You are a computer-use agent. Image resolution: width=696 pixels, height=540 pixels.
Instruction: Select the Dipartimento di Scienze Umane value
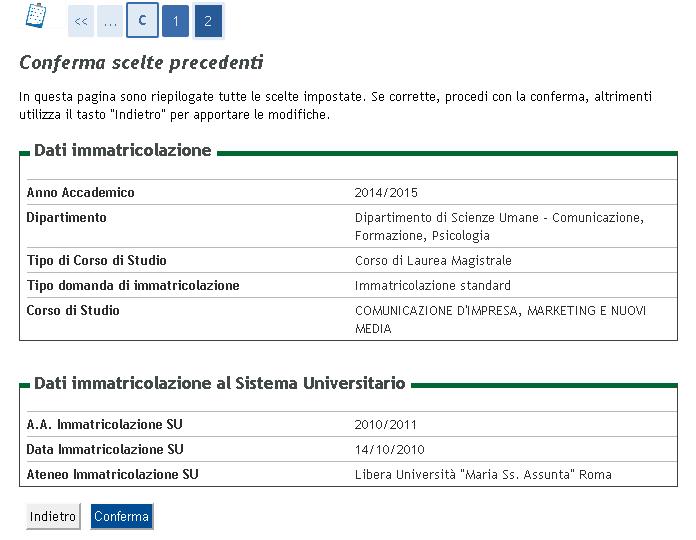[x=499, y=226]
